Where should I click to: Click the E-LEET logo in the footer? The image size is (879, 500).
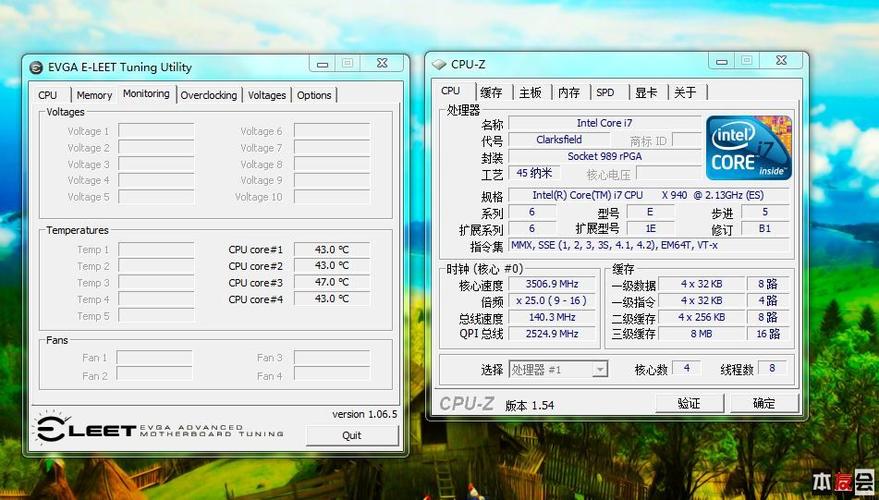[x=158, y=429]
